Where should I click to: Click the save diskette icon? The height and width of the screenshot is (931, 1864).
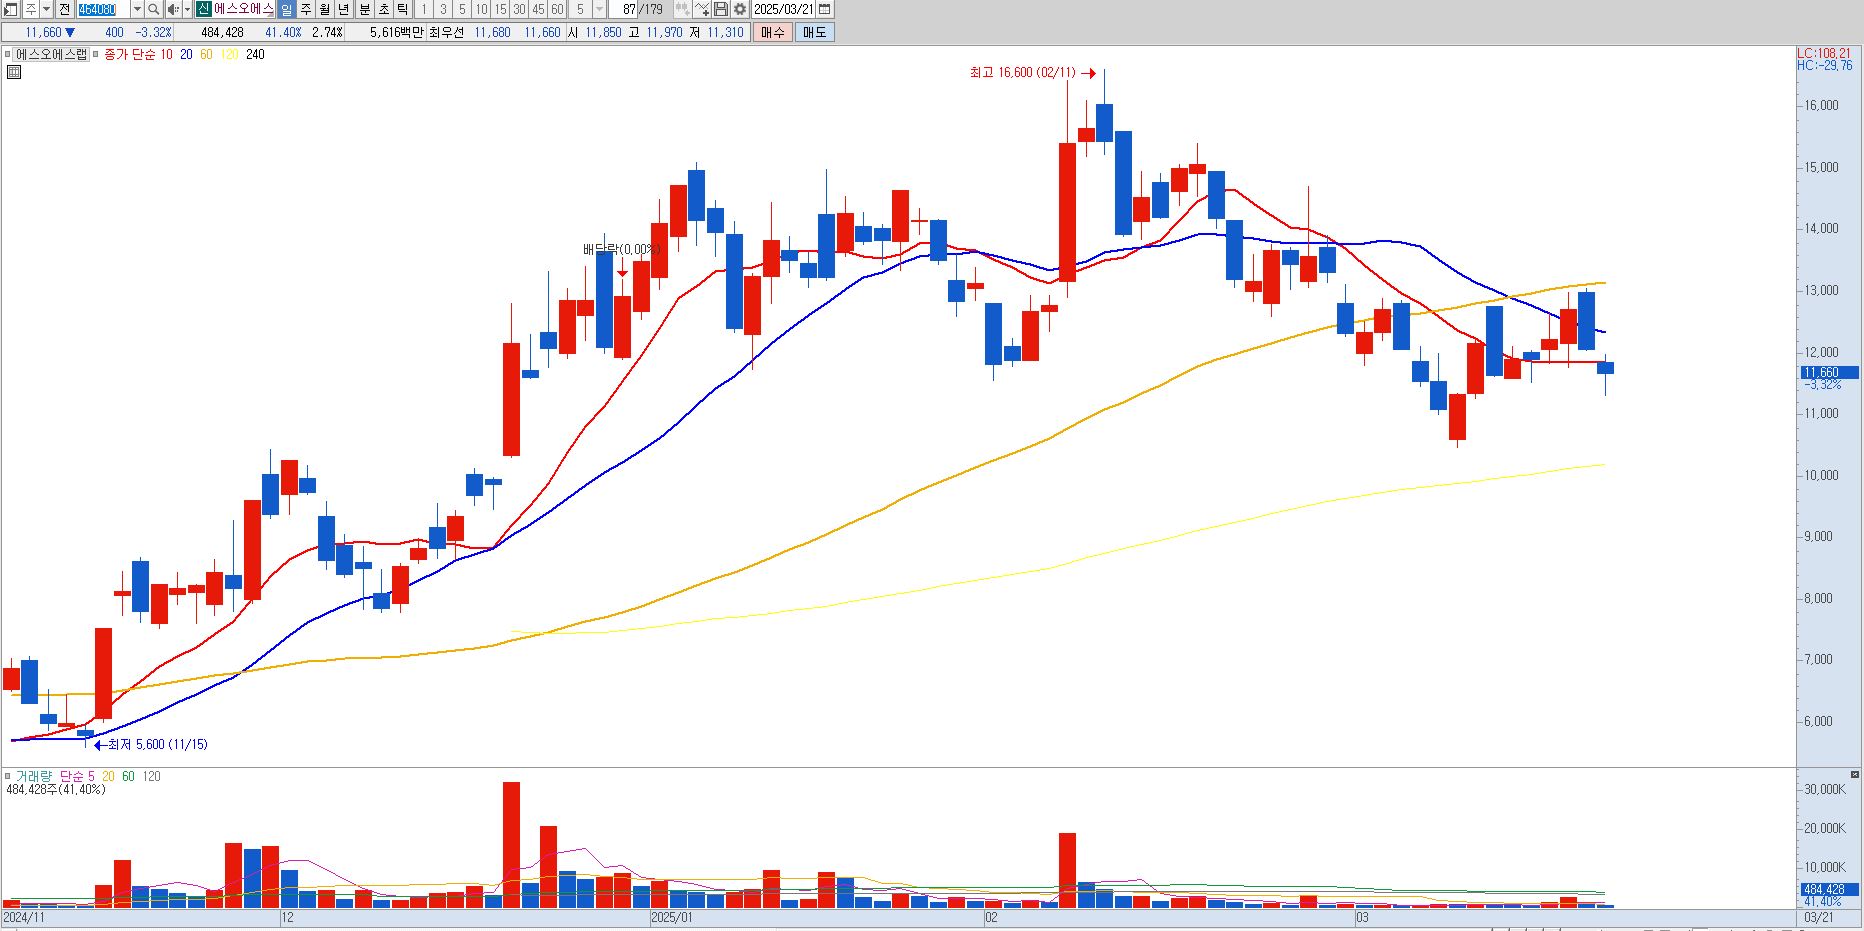pyautogui.click(x=720, y=9)
